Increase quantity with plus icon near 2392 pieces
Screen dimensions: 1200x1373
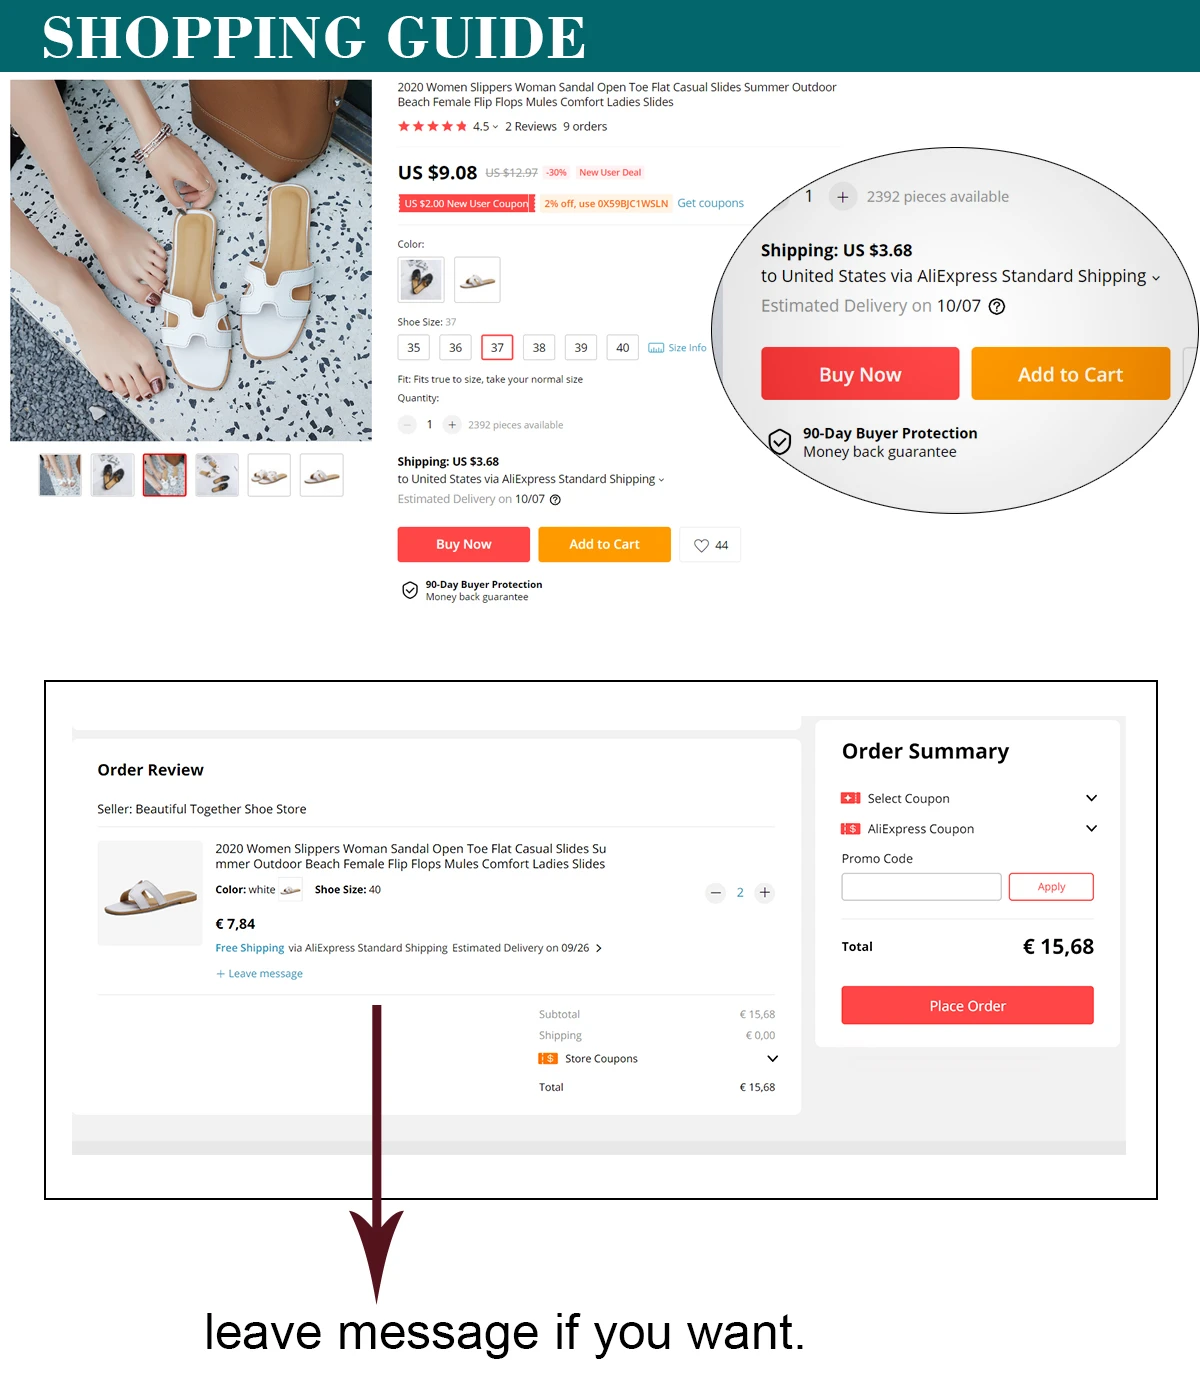(452, 425)
